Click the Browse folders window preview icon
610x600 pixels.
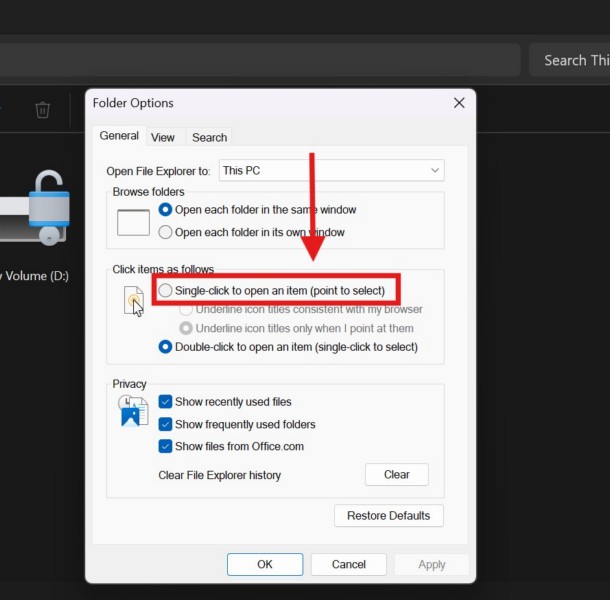pos(133,221)
